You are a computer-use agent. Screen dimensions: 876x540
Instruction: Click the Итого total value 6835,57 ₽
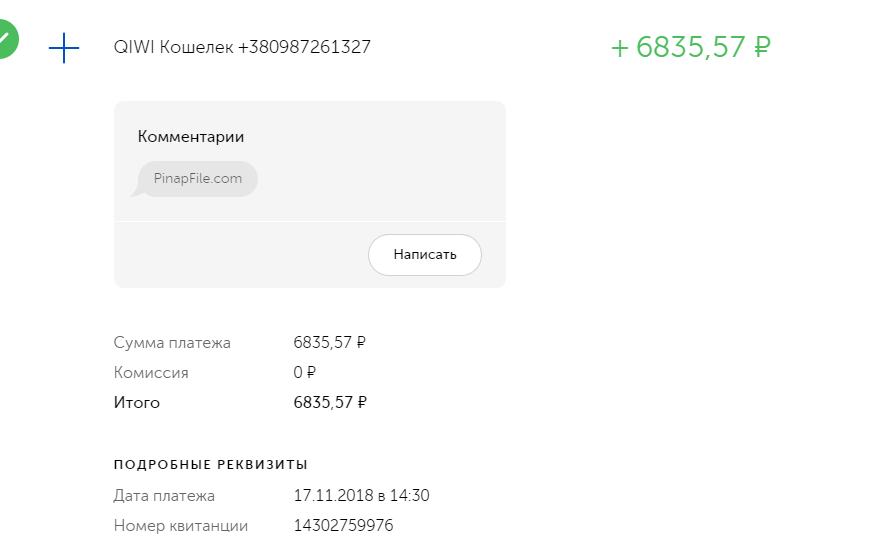[329, 403]
